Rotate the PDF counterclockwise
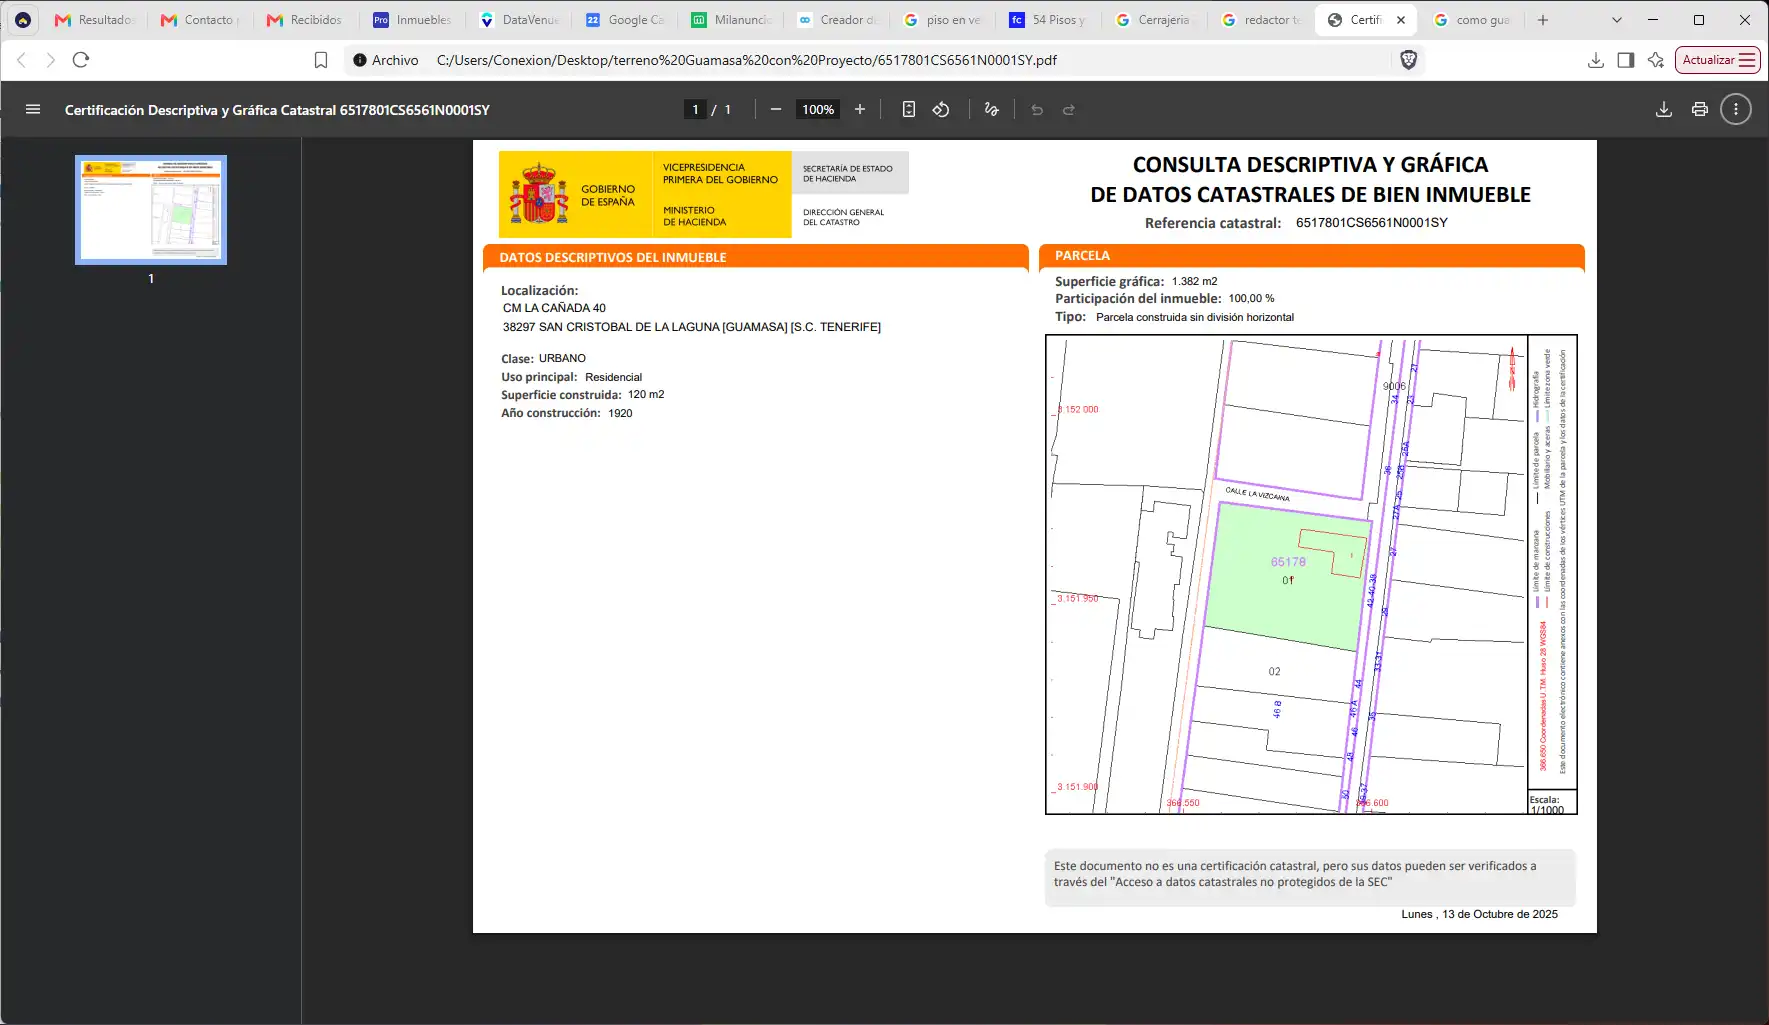 (x=941, y=110)
